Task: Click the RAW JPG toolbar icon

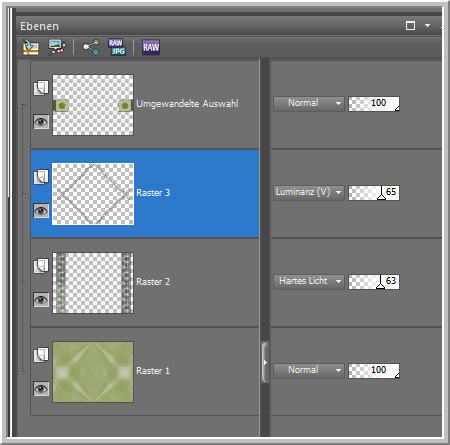Action: tap(117, 47)
